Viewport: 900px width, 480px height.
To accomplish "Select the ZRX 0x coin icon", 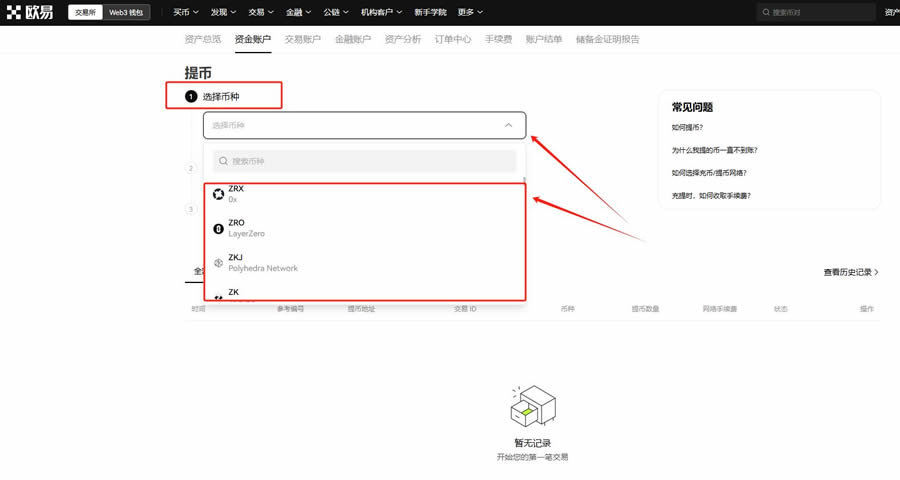I will [218, 194].
